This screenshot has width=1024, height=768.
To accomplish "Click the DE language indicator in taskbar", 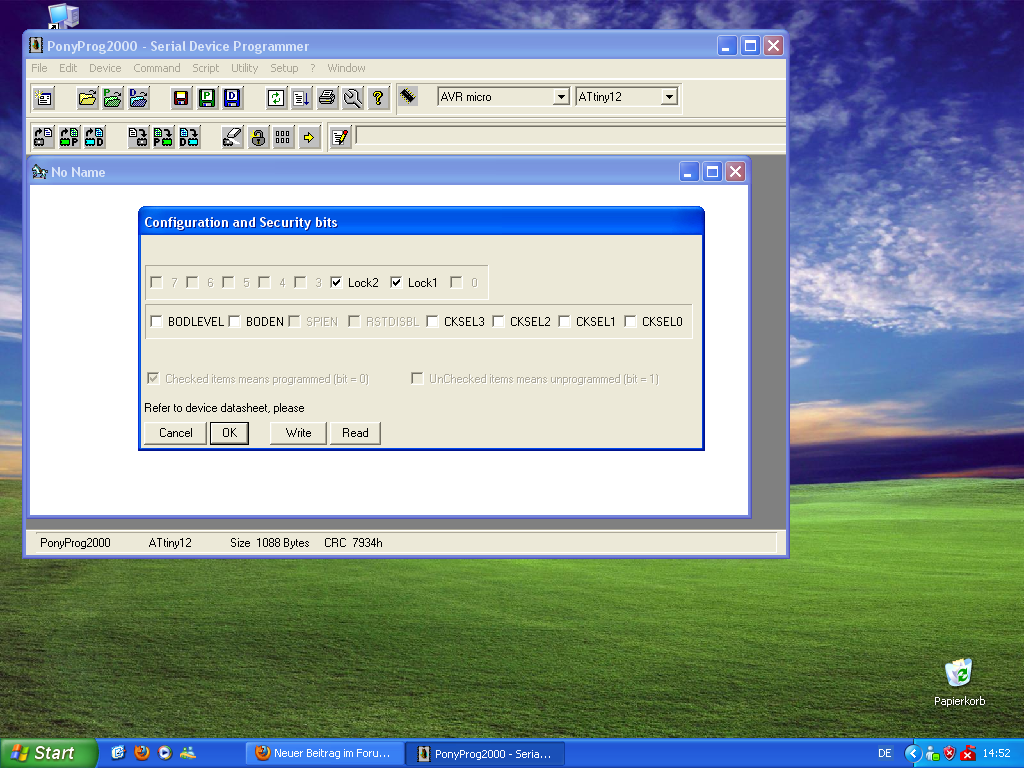I will 885,753.
